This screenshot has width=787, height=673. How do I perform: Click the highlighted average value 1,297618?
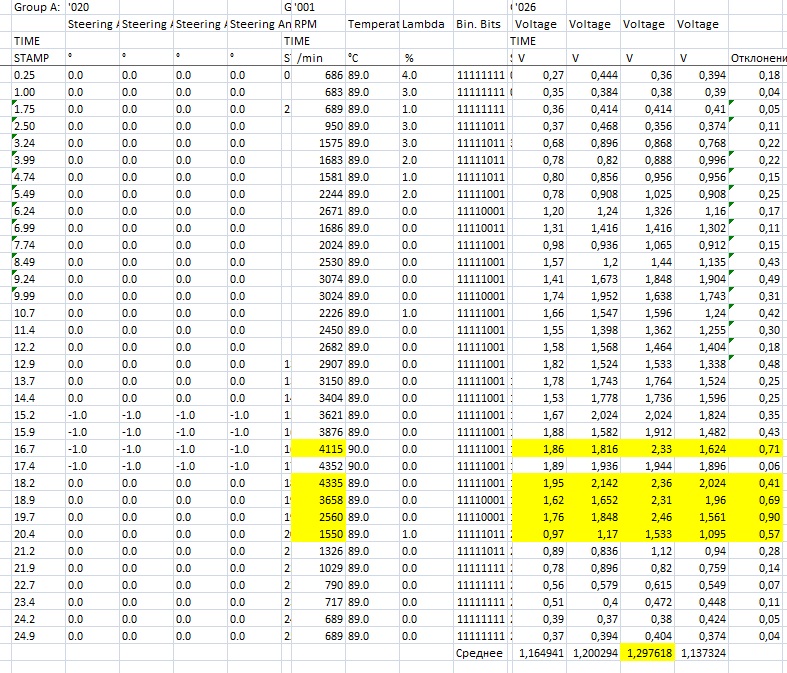coord(647,653)
